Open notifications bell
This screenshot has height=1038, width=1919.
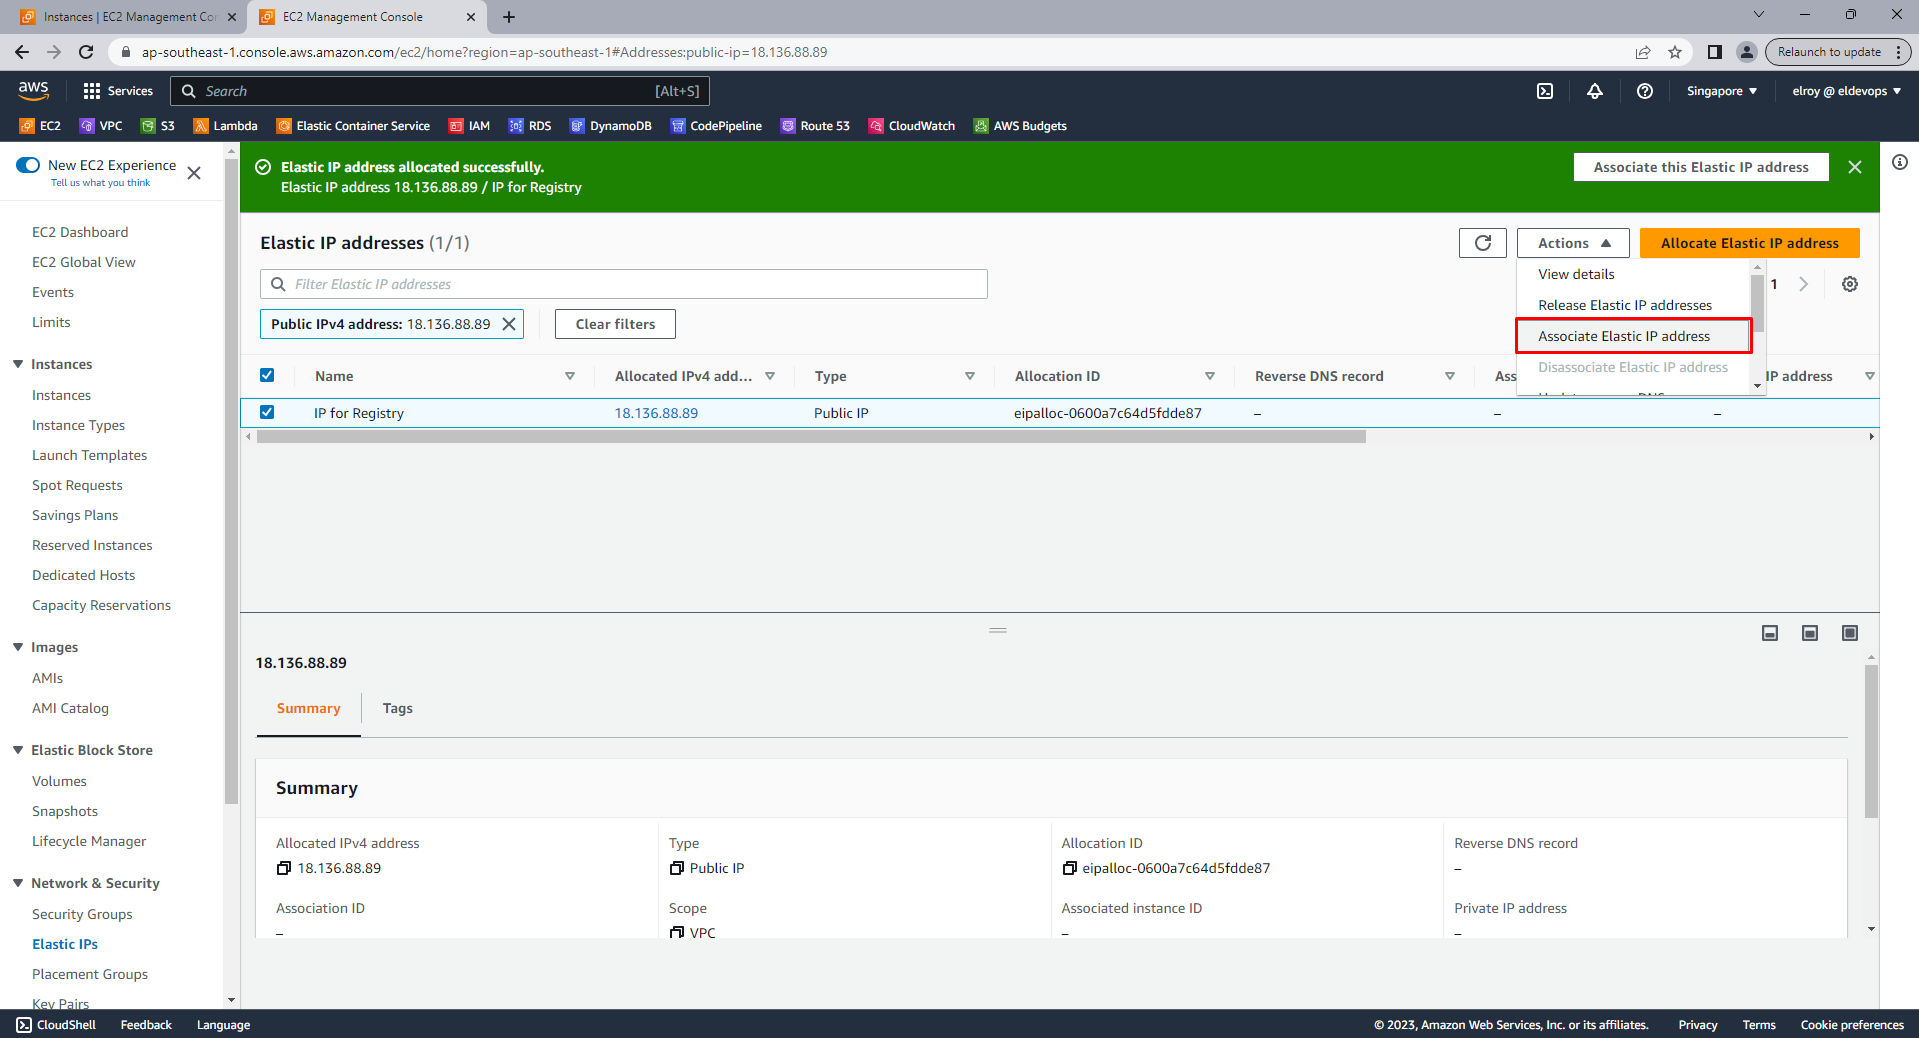(1595, 91)
